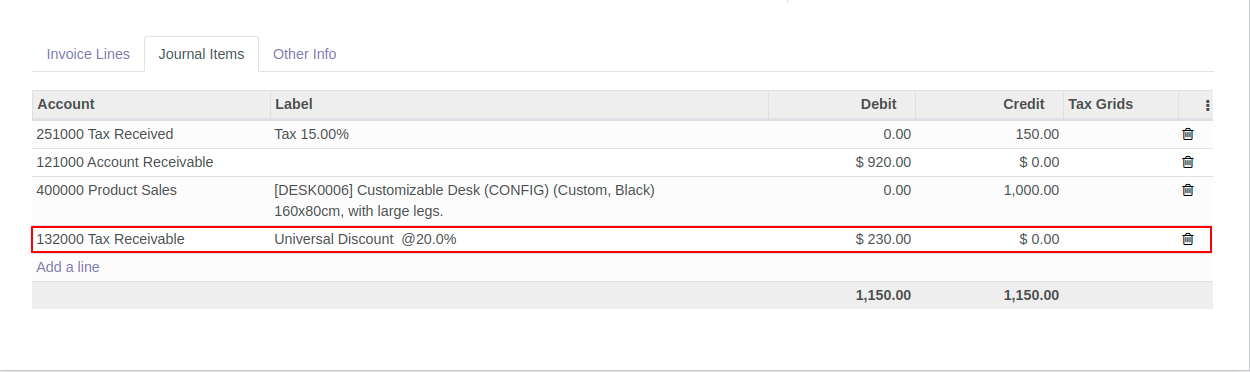Edit the Tax 15.00% label cell
This screenshot has height=372, width=1250.
pyautogui.click(x=519, y=134)
